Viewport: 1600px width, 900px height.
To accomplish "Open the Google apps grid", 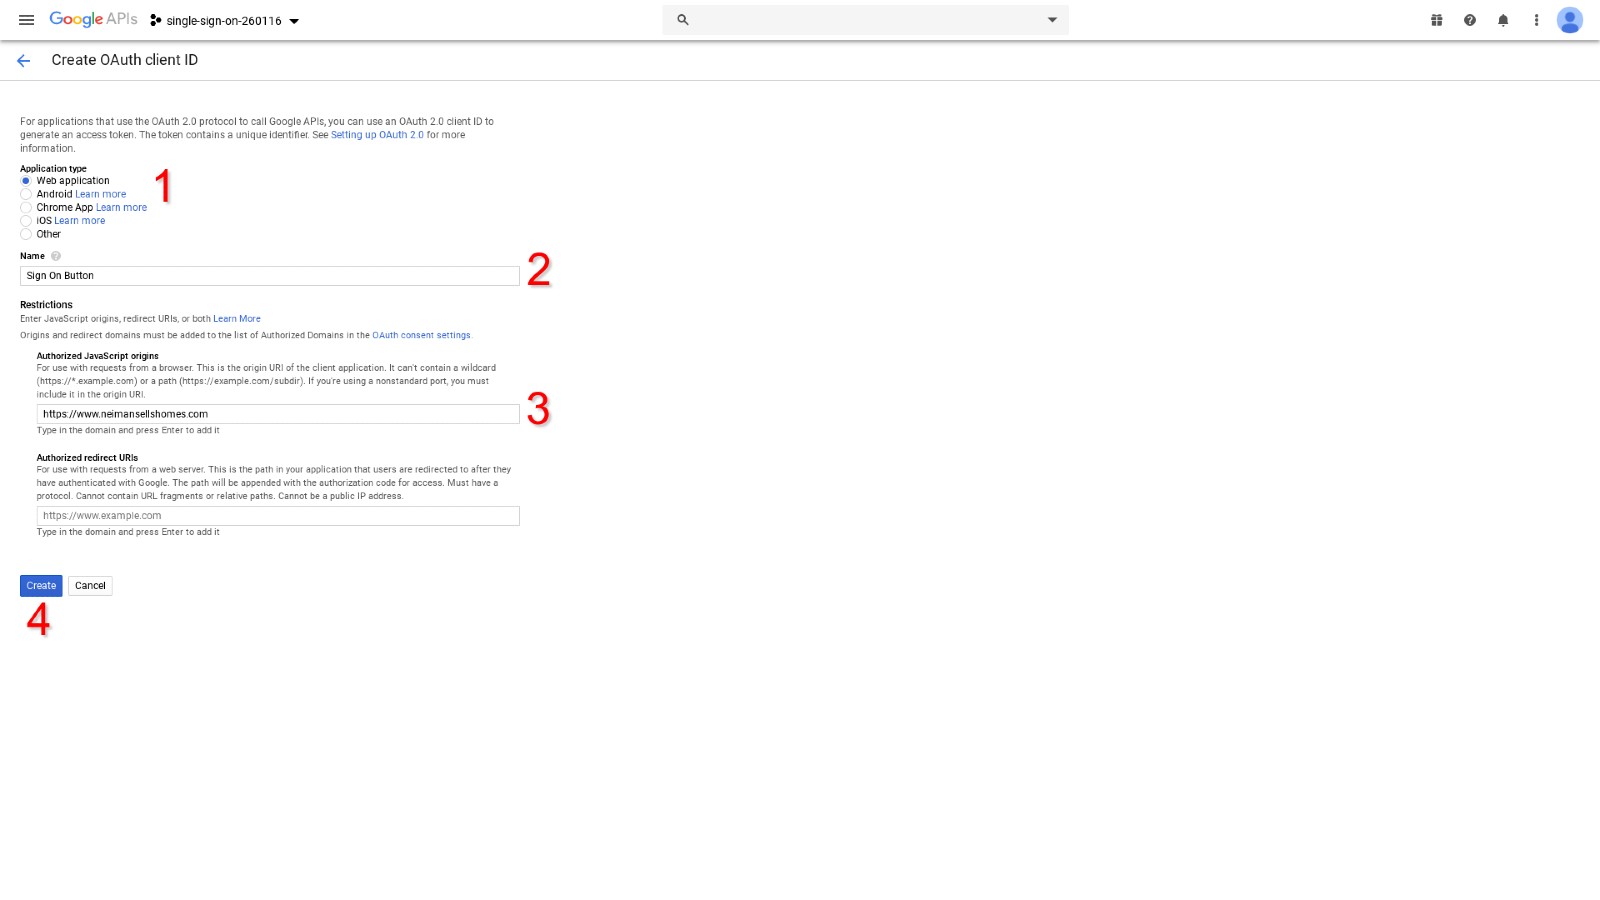I will (1436, 19).
